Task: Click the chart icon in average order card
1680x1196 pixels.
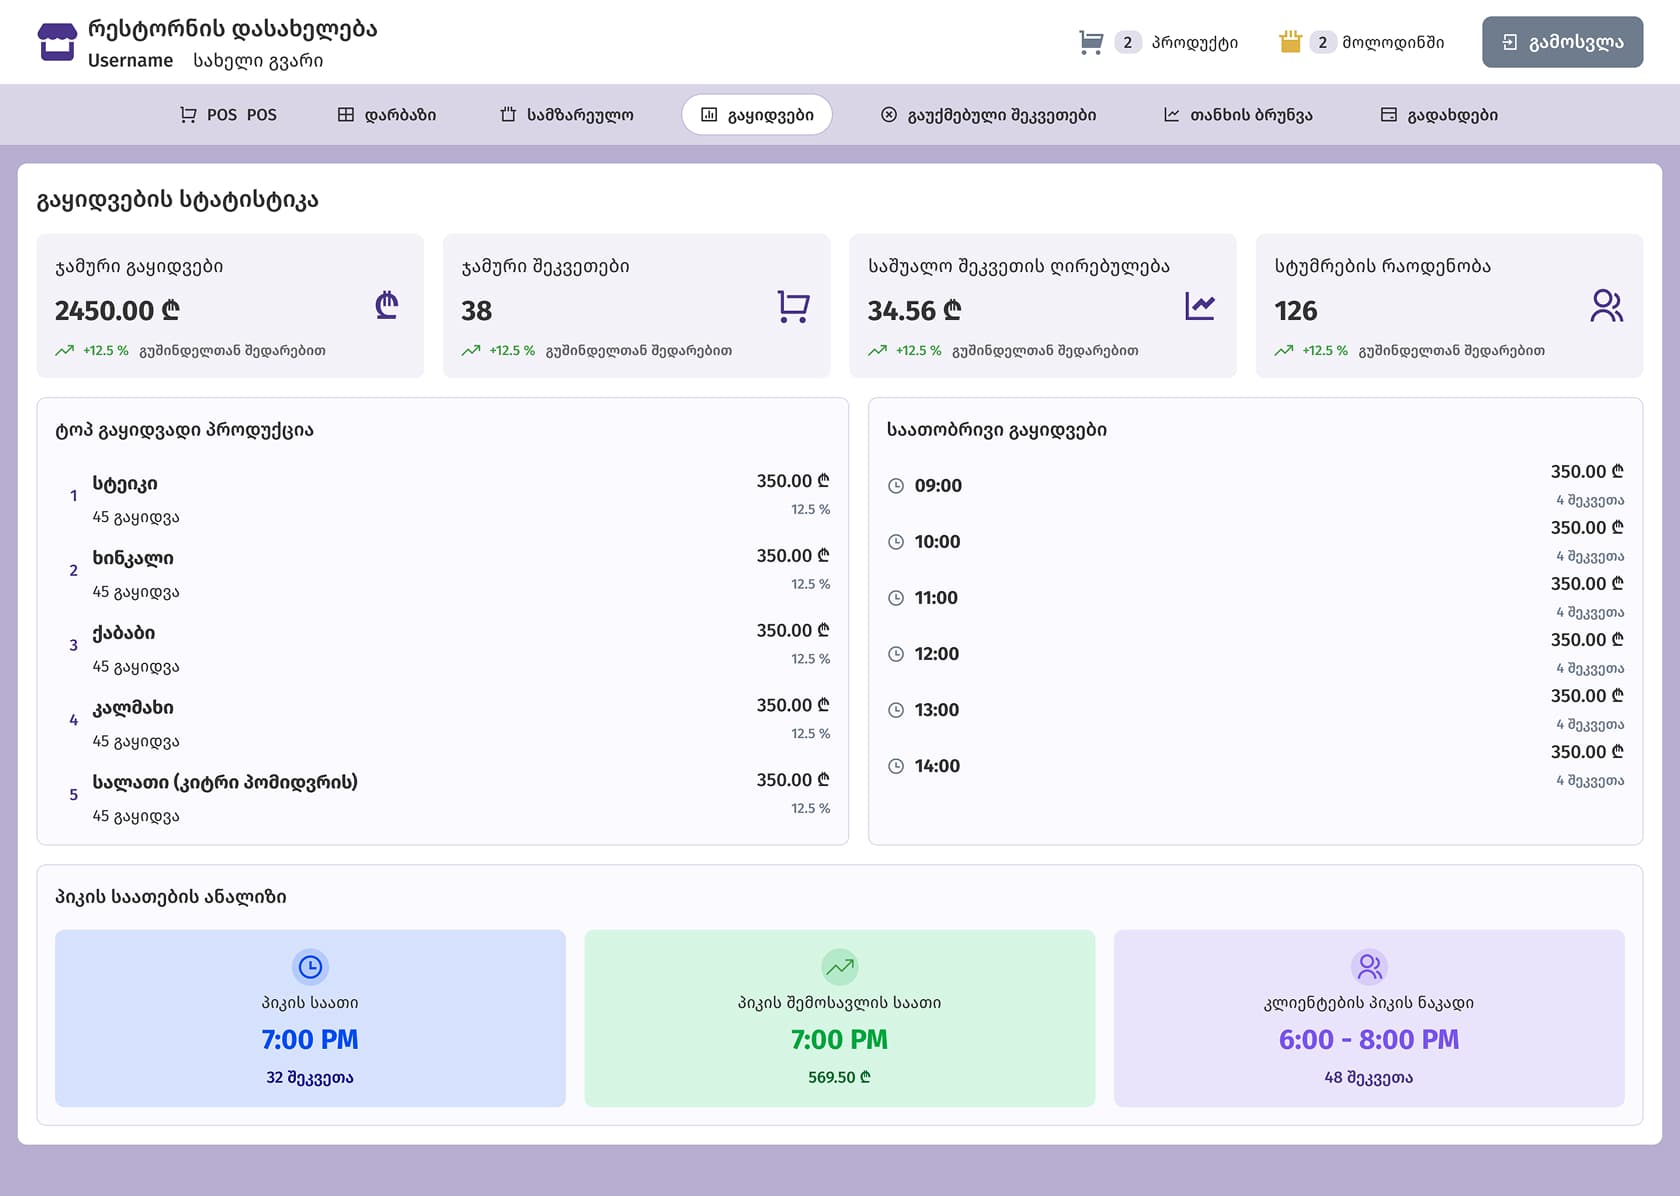Action: [x=1199, y=306]
